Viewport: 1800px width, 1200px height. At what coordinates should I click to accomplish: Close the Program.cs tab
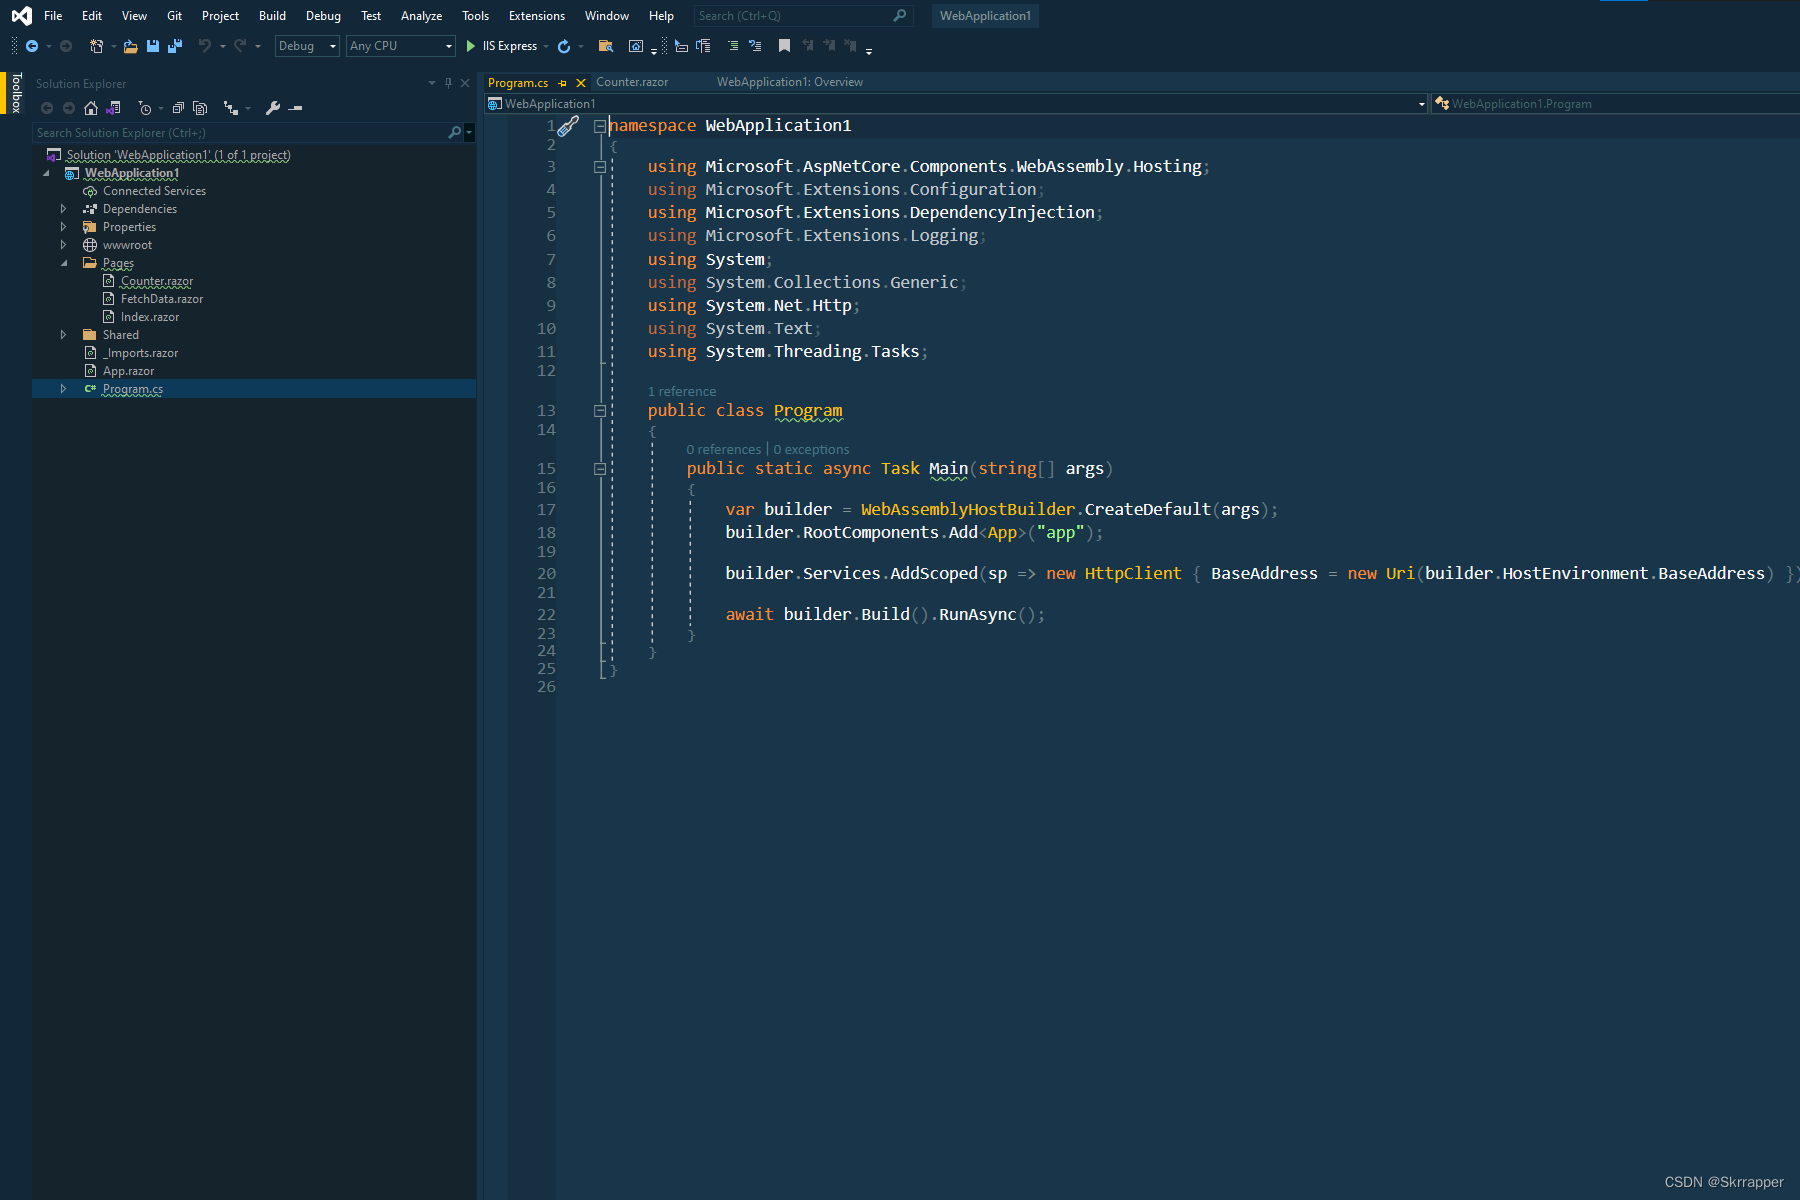pos(581,83)
